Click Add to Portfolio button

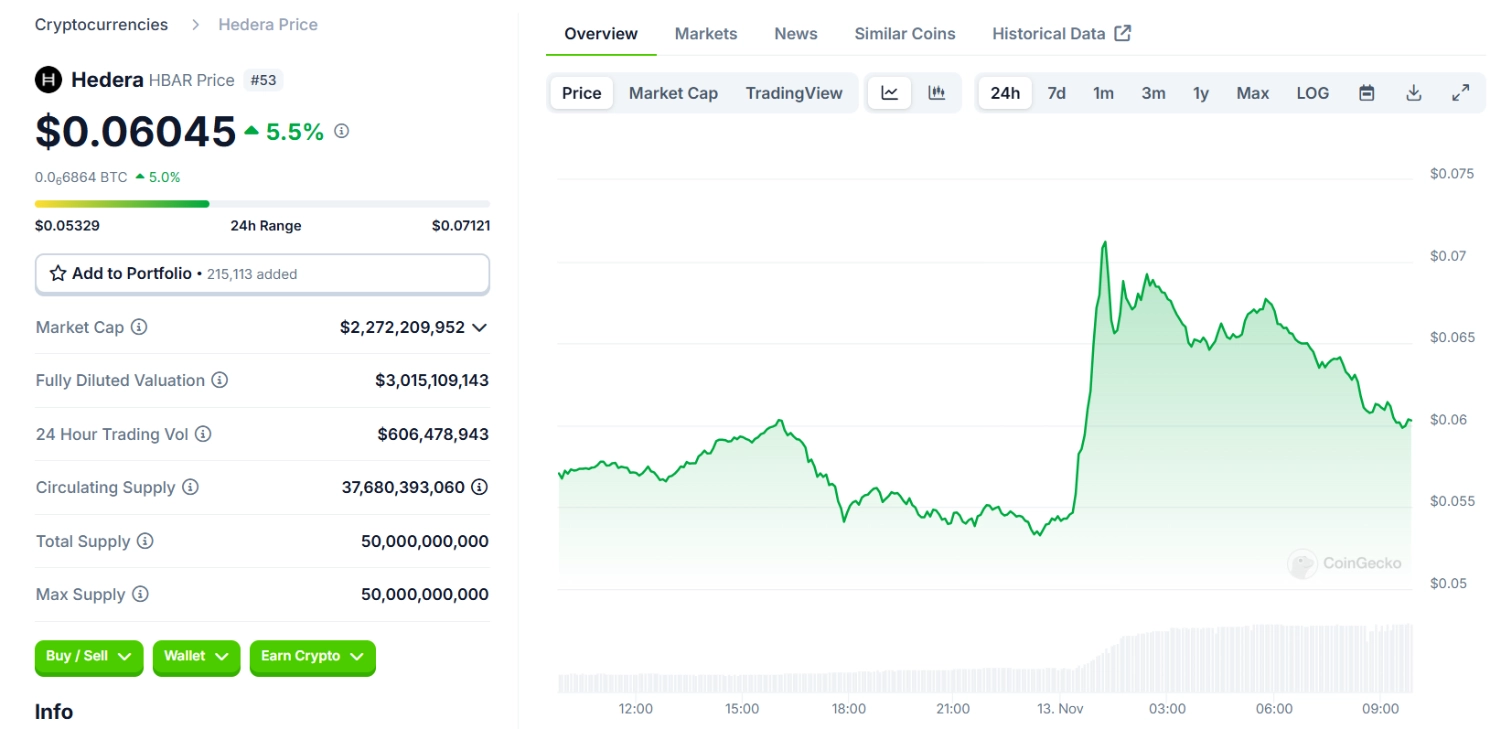point(262,273)
